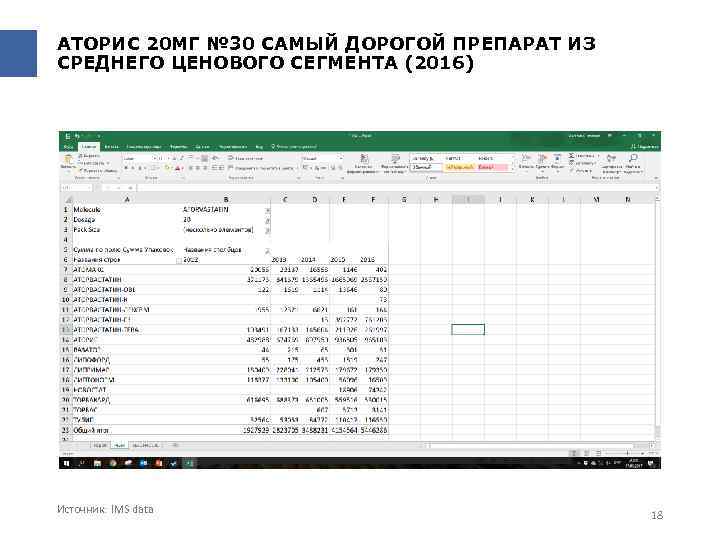The width and height of the screenshot is (720, 540).
Task: Select the ТОРВАКАРД row label
Action: [92, 400]
